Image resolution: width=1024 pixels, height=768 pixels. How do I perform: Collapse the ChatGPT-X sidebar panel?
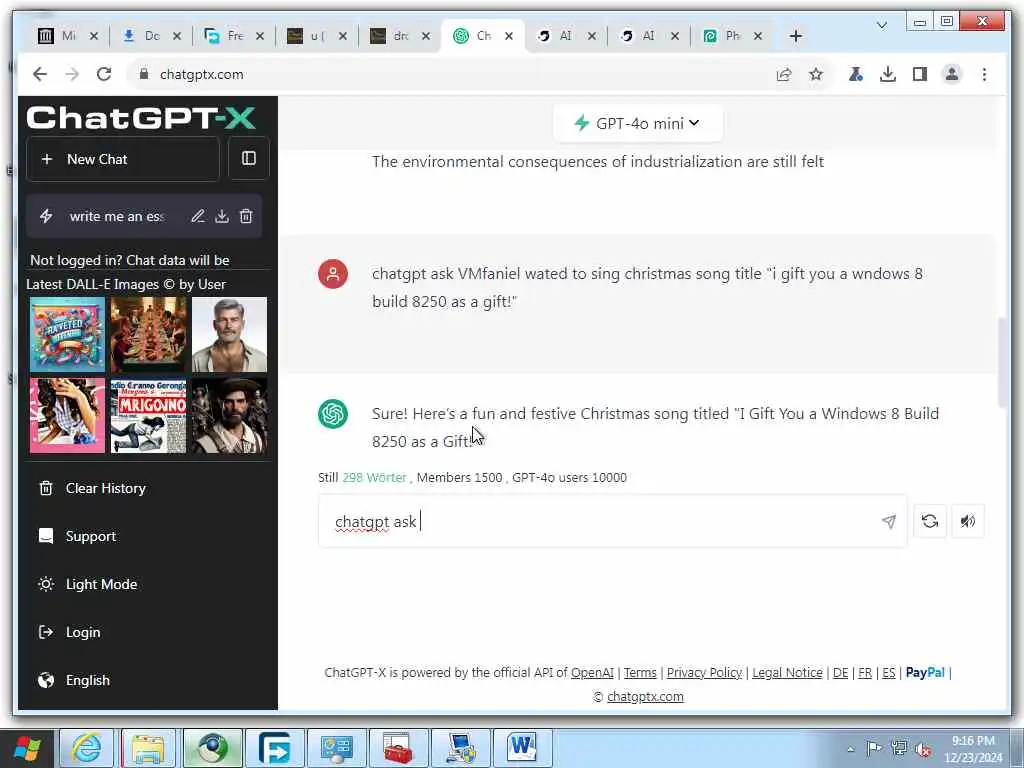(249, 159)
